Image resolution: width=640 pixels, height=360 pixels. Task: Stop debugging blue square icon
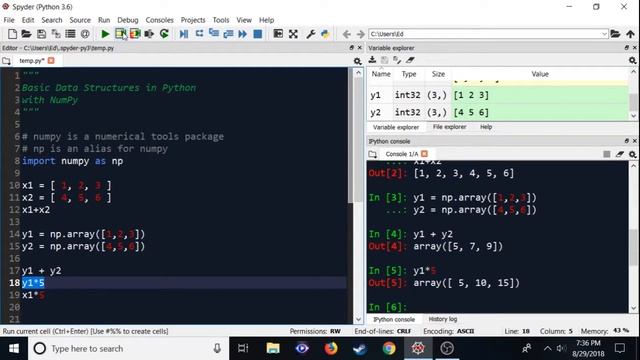258,34
